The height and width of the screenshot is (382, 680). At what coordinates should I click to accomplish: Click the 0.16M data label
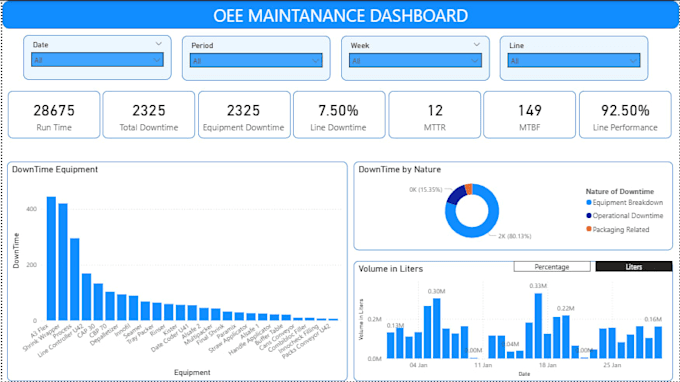pos(653,319)
